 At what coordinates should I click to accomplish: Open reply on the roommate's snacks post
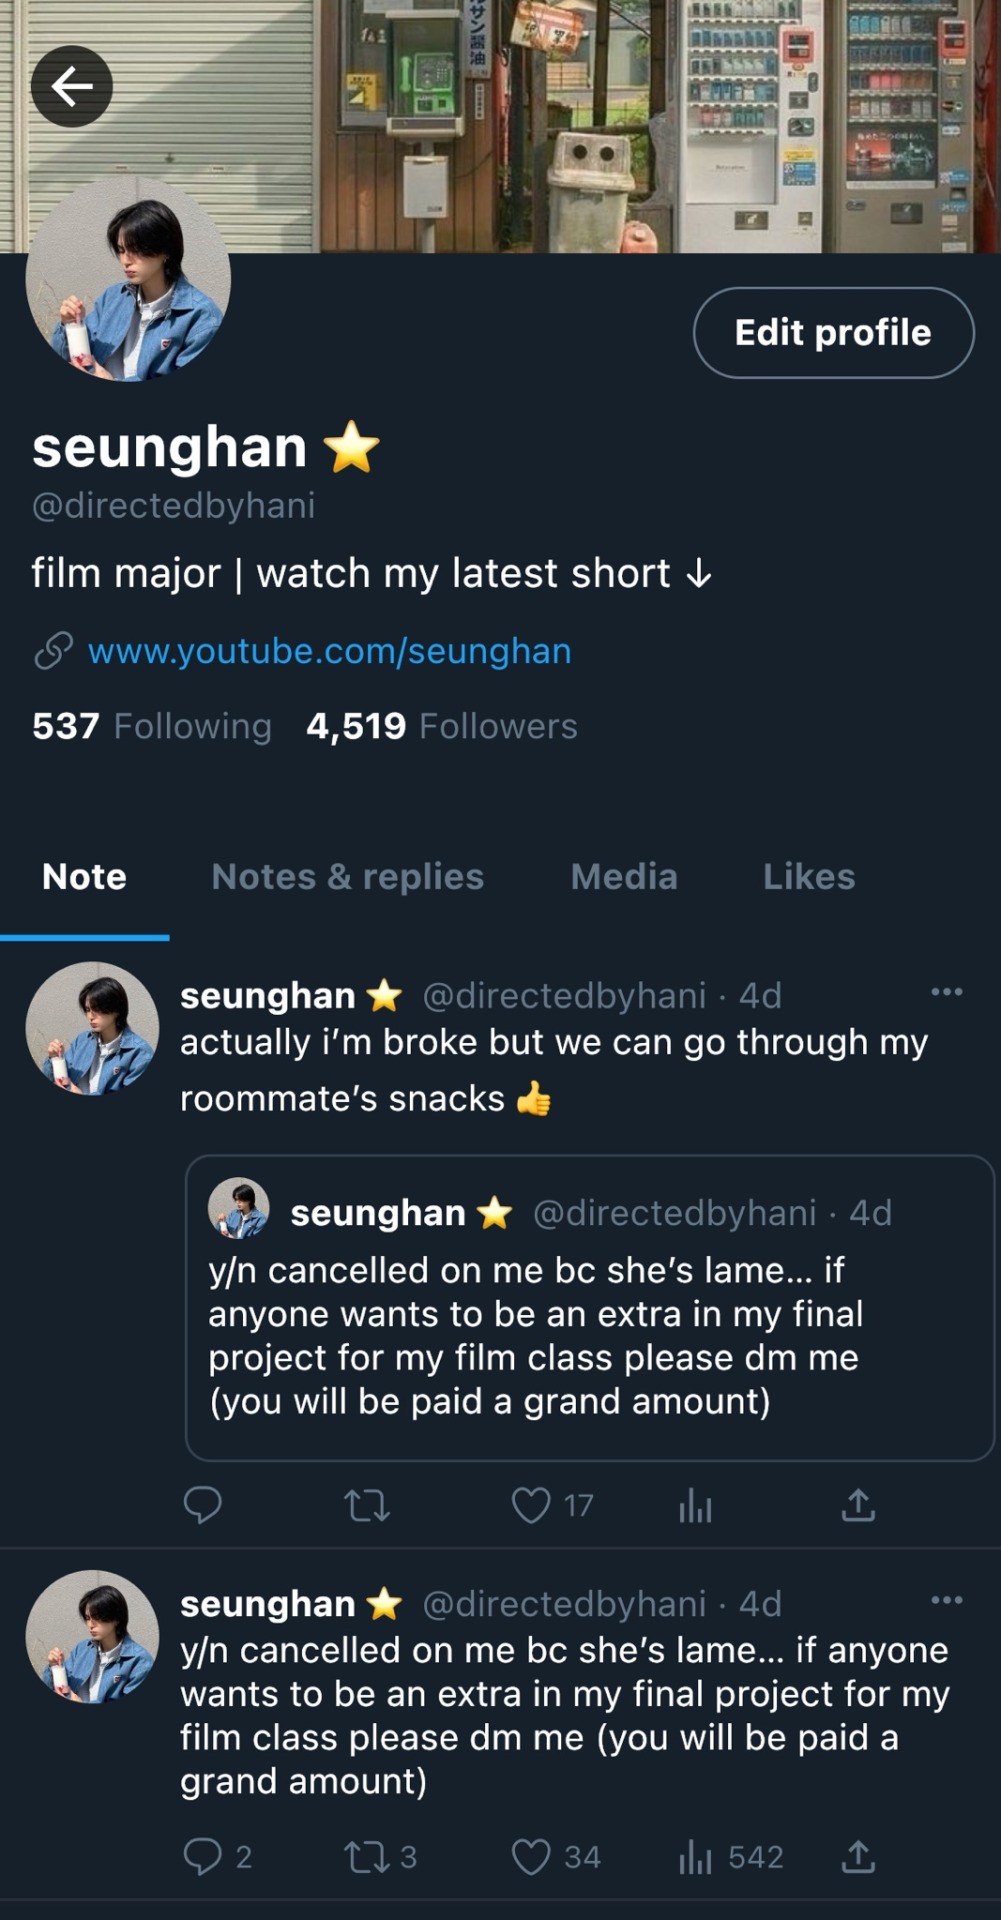pyautogui.click(x=203, y=1505)
